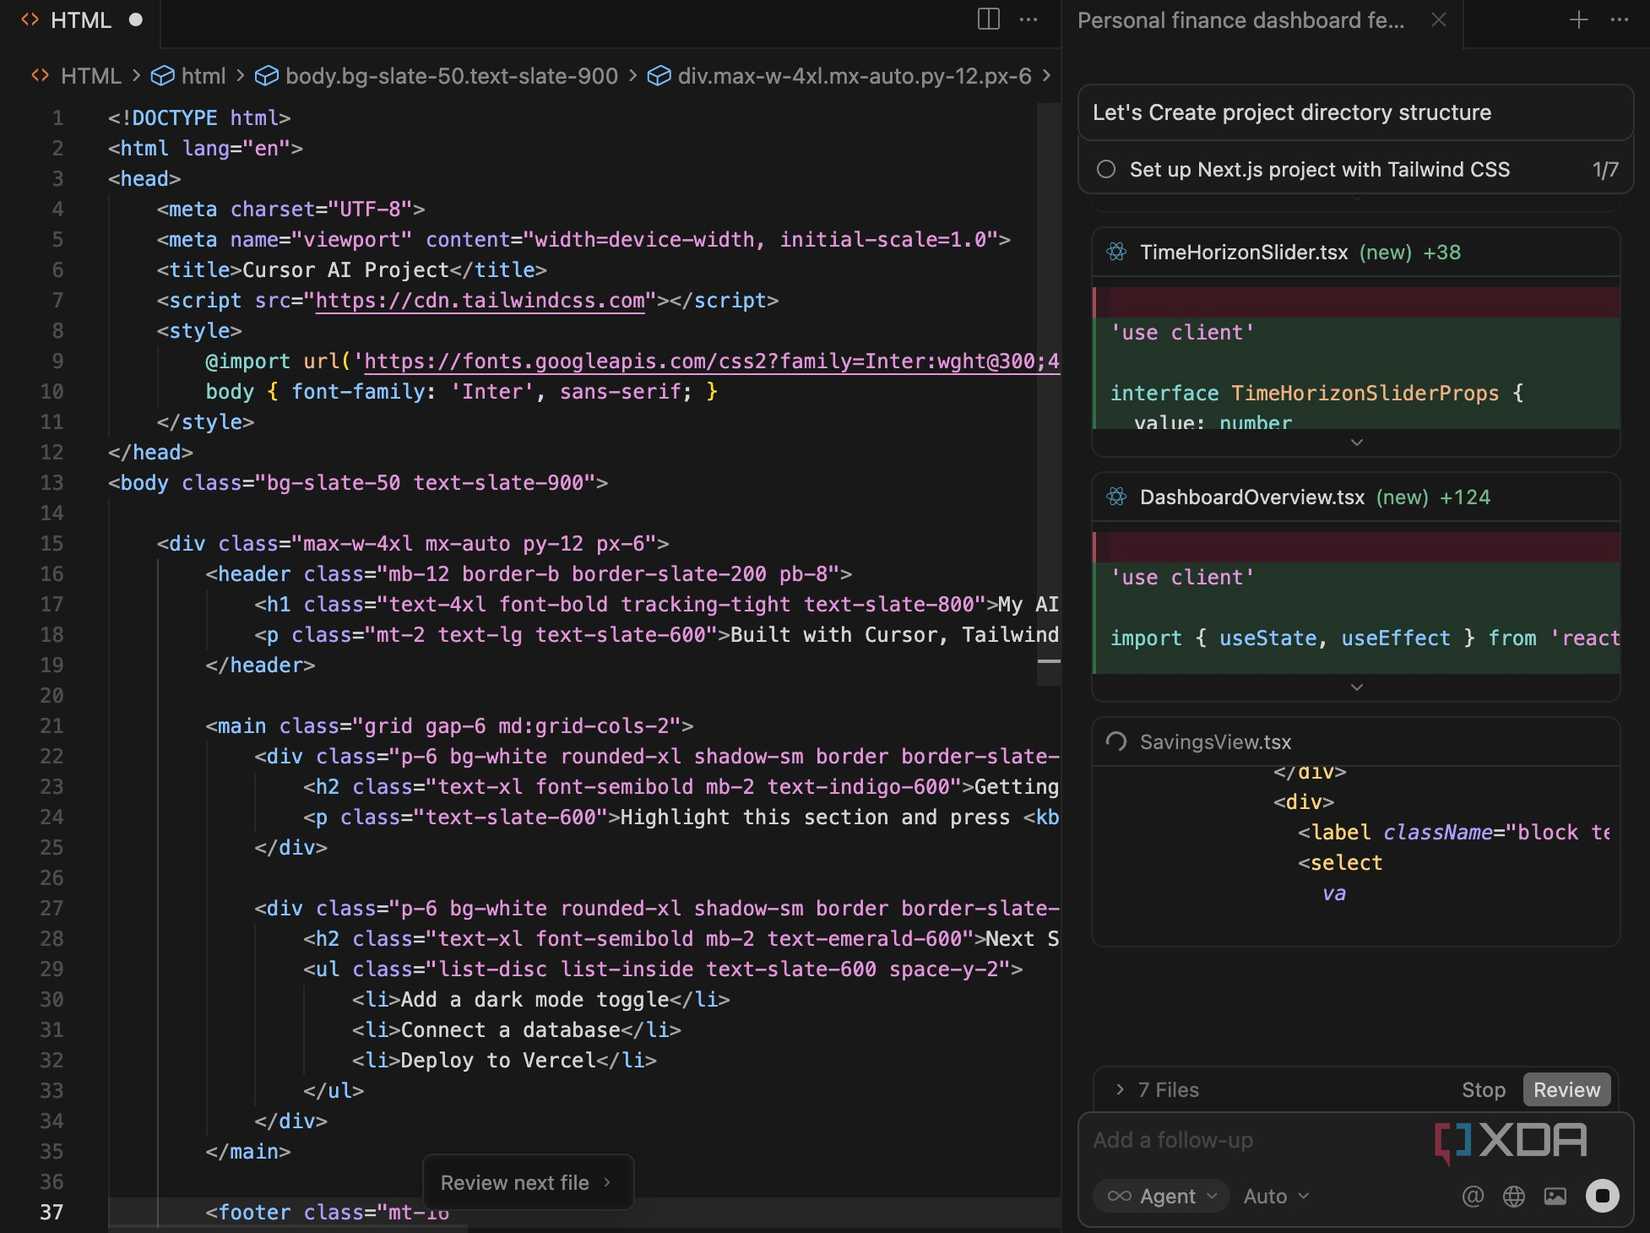Select the HTML editor tab
Viewport: 1650px width, 1233px height.
(x=80, y=20)
